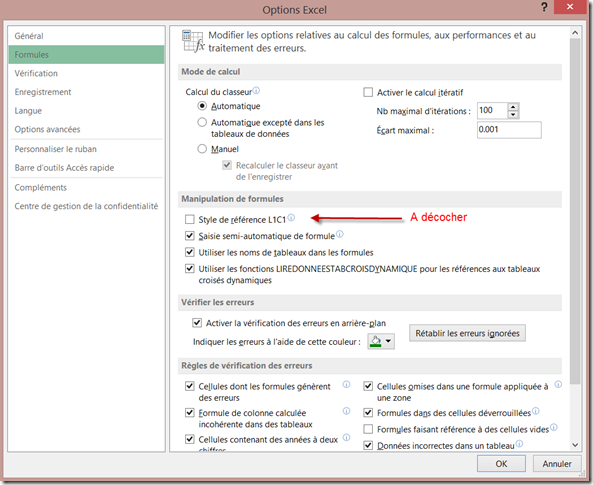Close the Options Excel dialog
593x485 pixels.
(570, 7)
